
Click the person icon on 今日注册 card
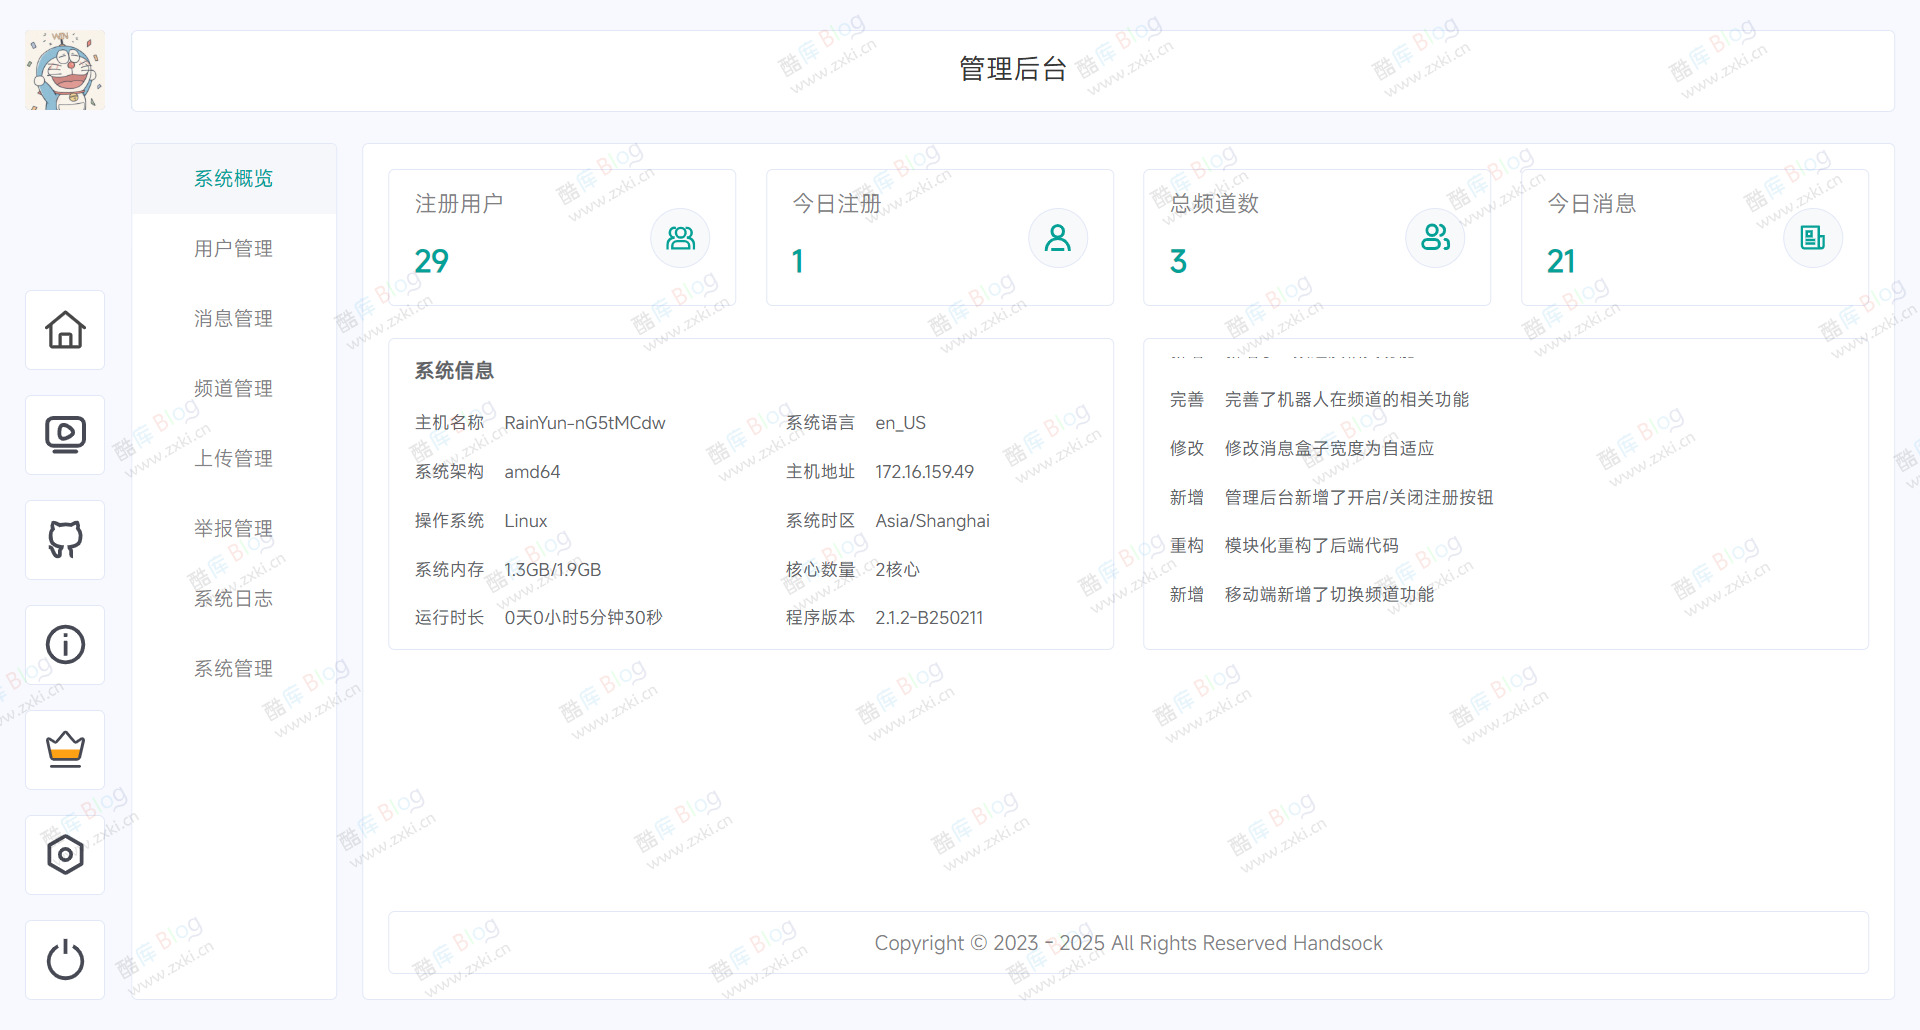(1057, 238)
